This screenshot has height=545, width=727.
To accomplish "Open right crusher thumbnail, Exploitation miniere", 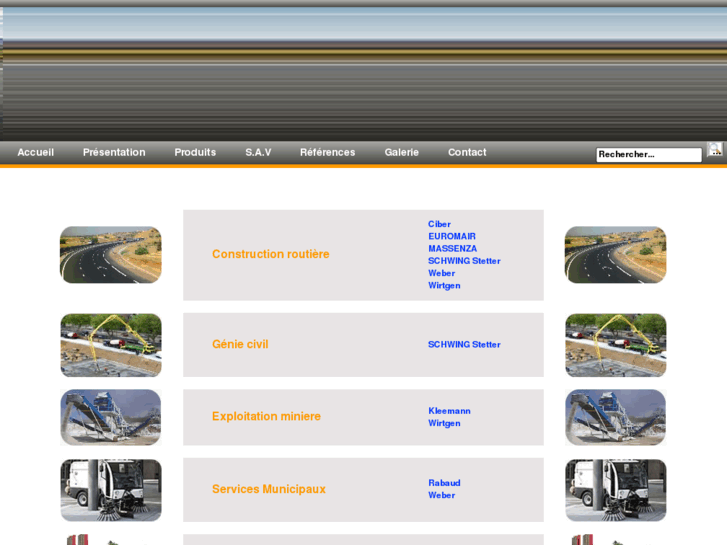I will [x=616, y=417].
